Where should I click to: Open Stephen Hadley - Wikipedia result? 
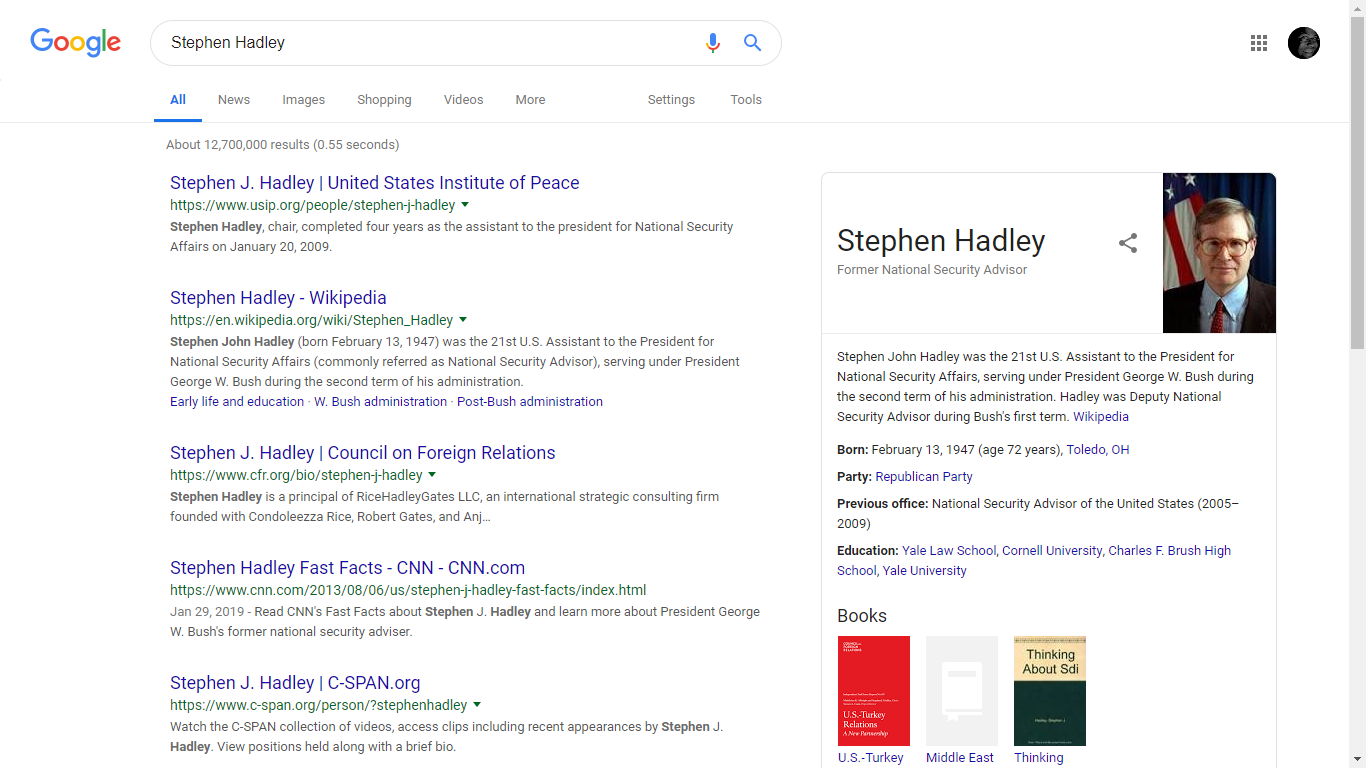(278, 298)
